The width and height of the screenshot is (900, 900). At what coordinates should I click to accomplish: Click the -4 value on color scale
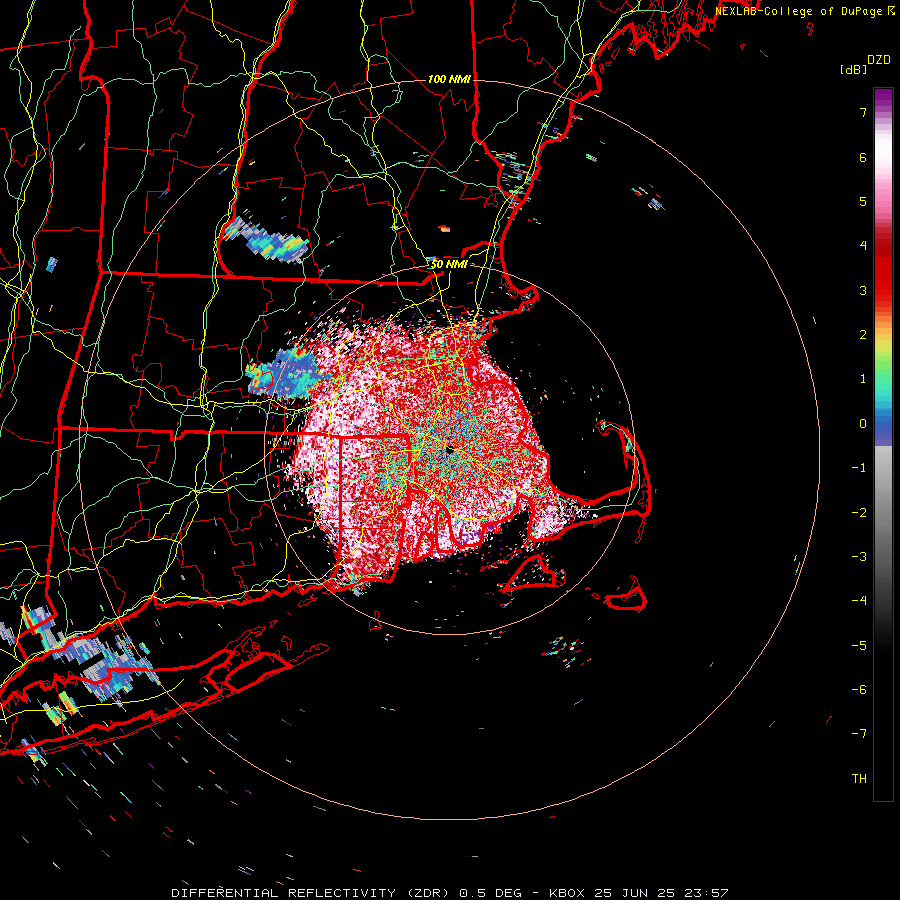(x=859, y=600)
